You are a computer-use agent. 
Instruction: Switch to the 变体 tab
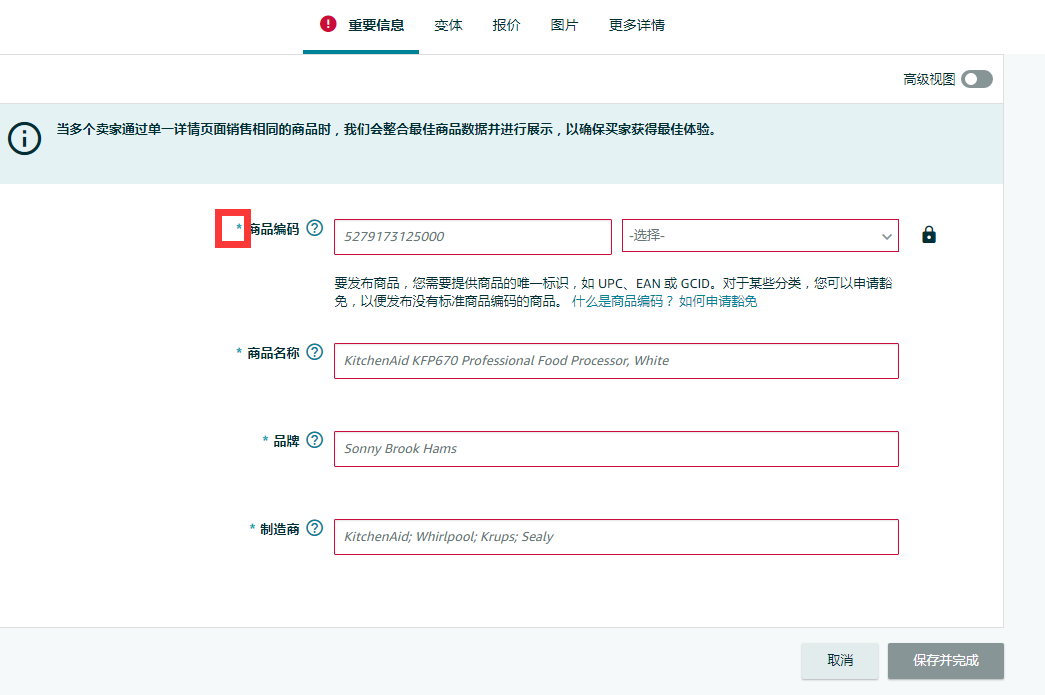[448, 24]
